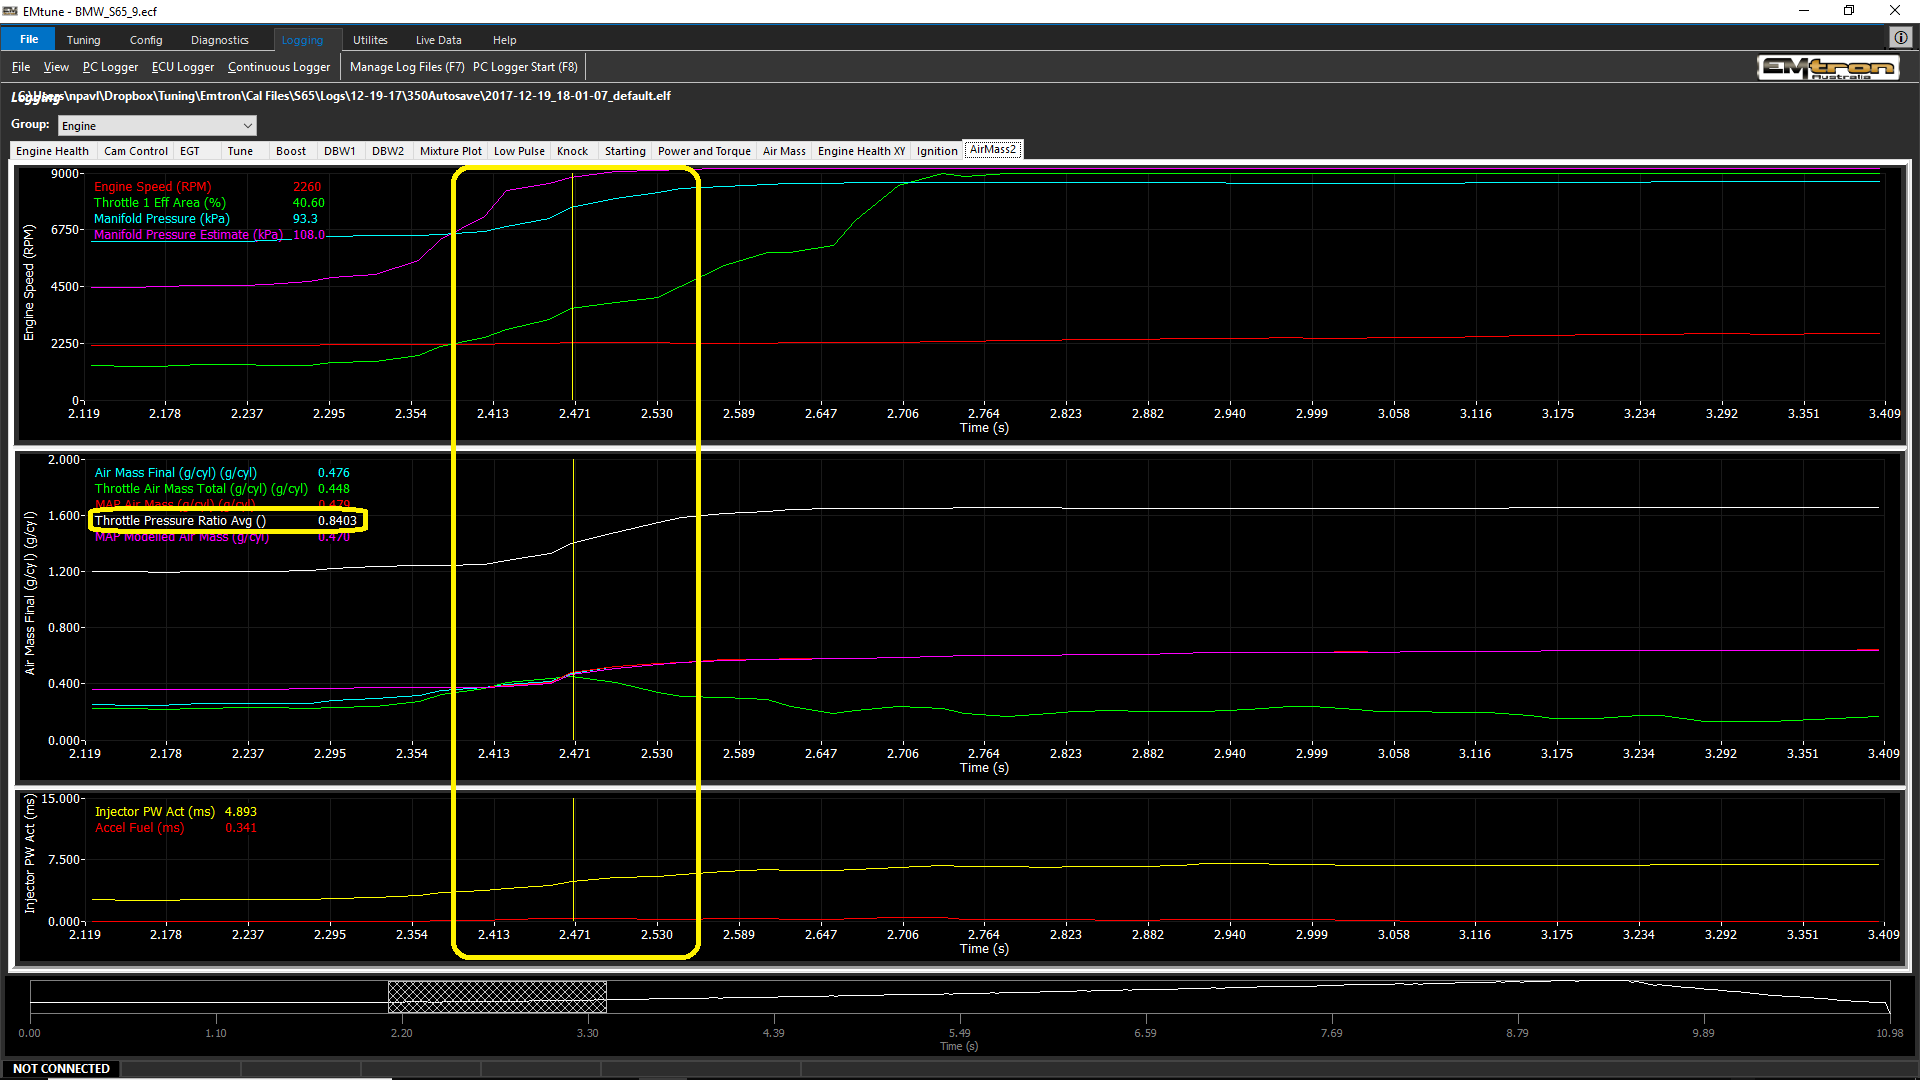Select the DBW2 graph tab
The width and height of the screenshot is (1920, 1080).
pos(388,151)
